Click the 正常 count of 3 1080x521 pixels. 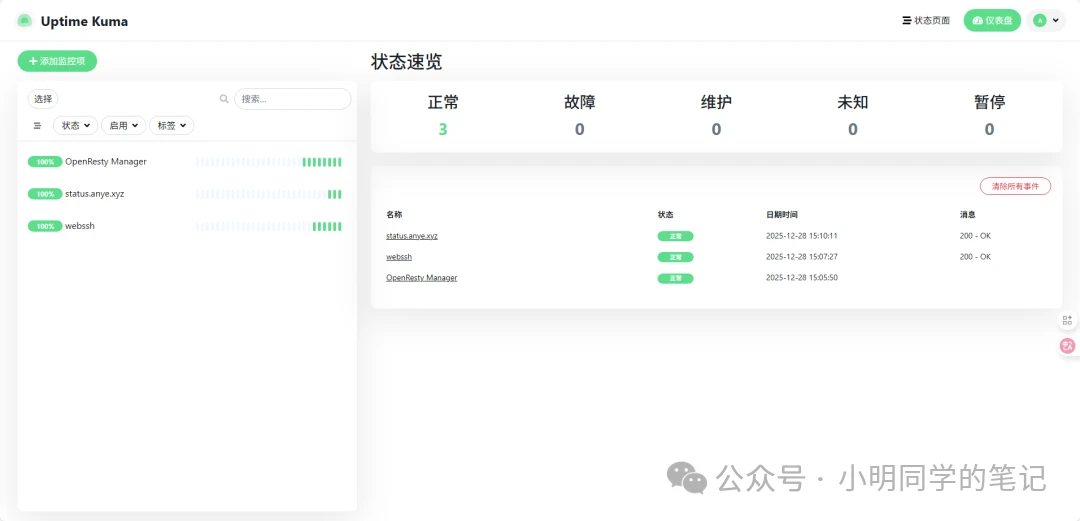[443, 129]
